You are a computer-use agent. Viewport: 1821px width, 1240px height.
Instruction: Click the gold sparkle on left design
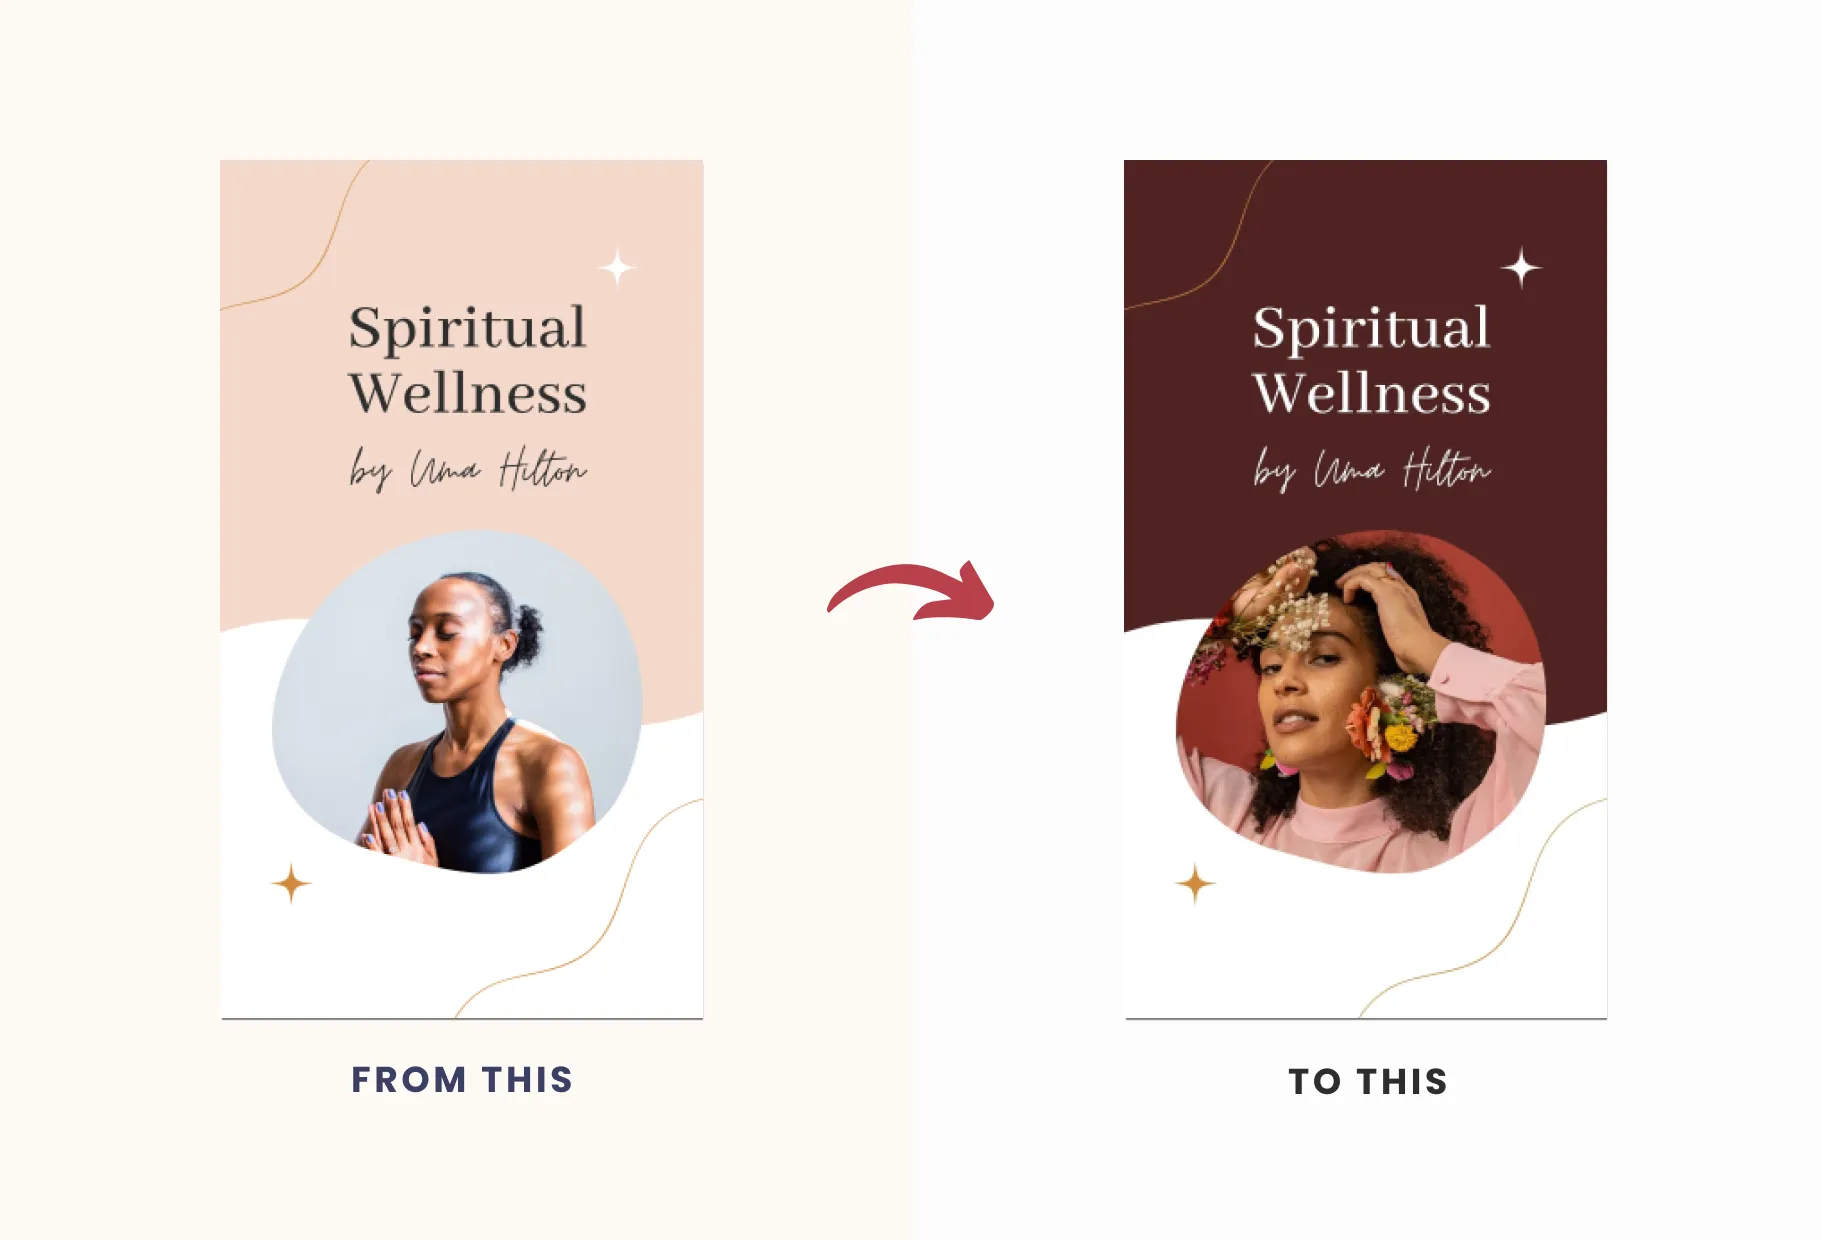291,884
